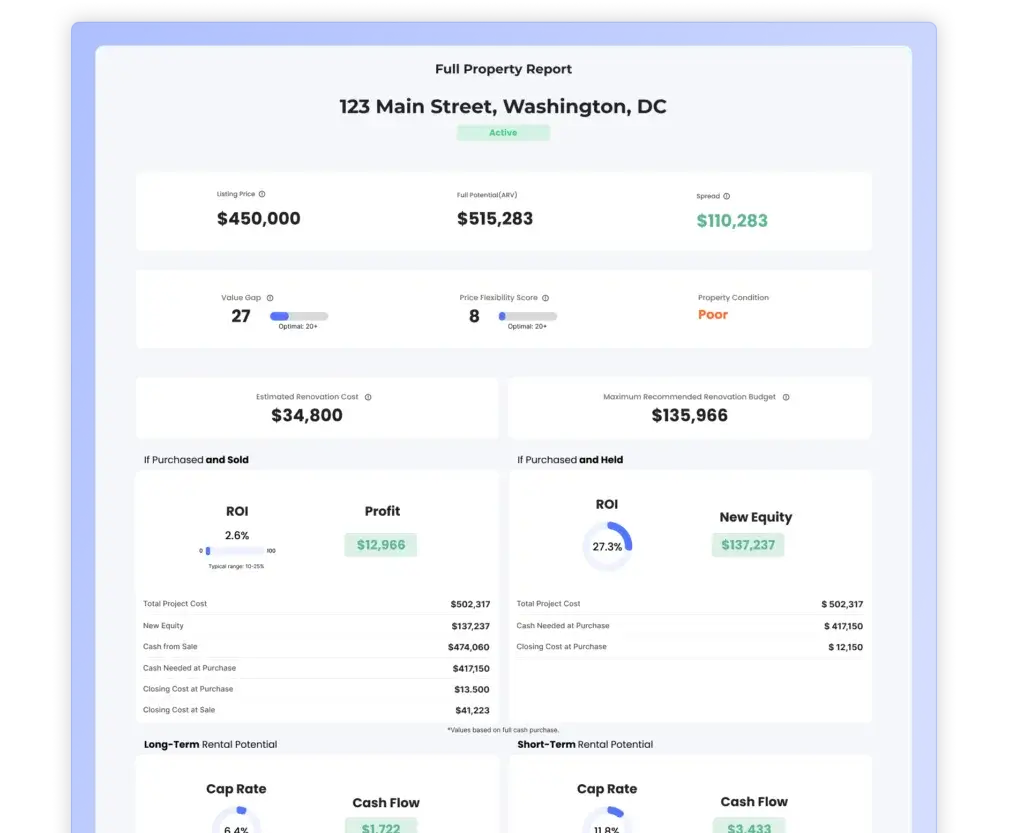Viewport: 1024px width, 833px height.
Task: Click the Estimated Renovation Cost info icon
Action: [x=366, y=396]
